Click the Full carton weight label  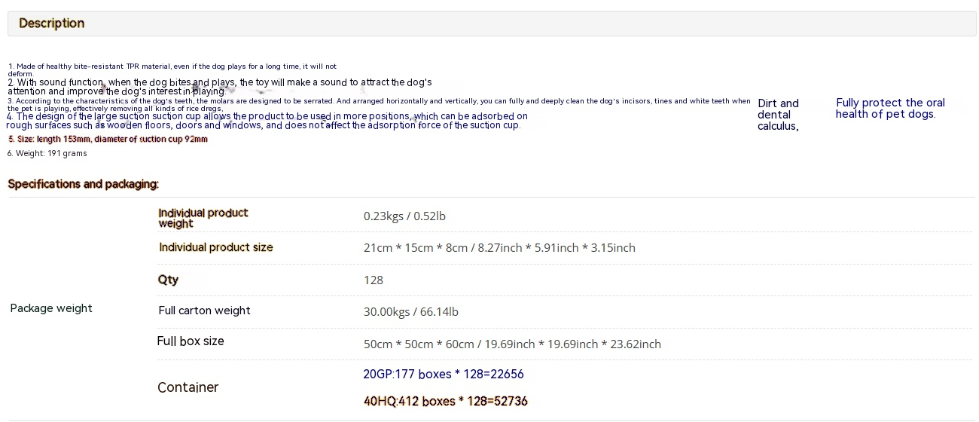pos(204,311)
